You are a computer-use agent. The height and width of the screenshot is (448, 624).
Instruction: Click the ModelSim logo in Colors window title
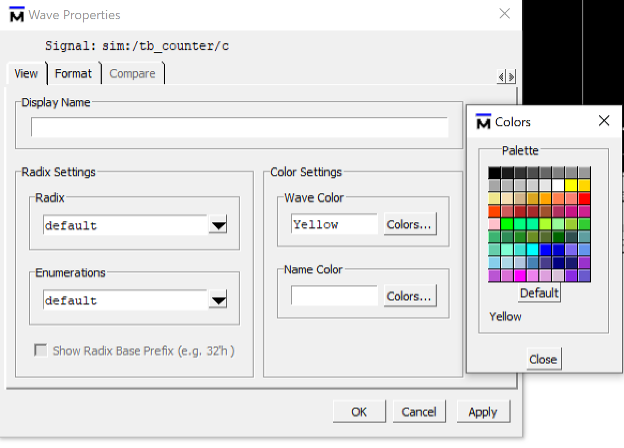483,122
